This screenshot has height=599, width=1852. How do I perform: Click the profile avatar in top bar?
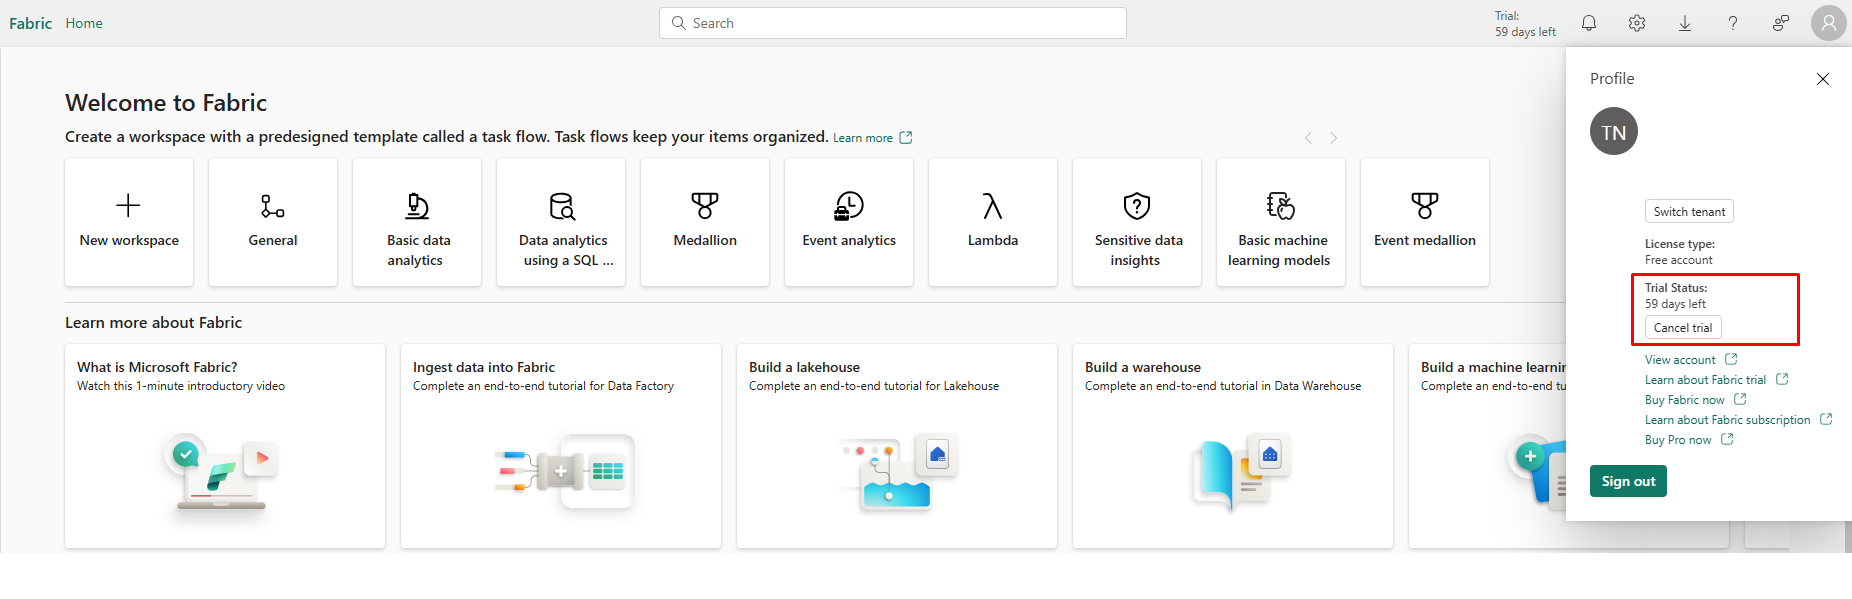click(1829, 23)
